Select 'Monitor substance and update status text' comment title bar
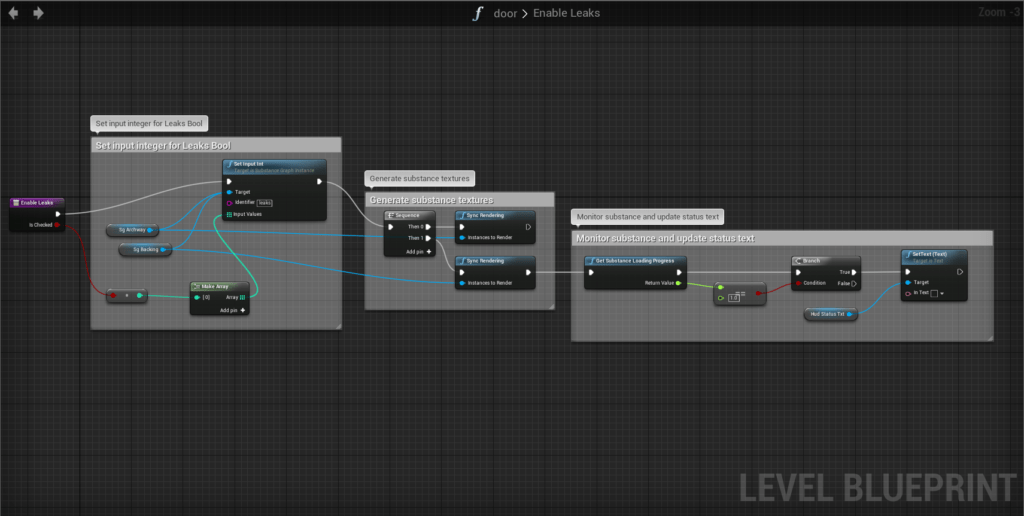The image size is (1024, 516). coord(782,238)
